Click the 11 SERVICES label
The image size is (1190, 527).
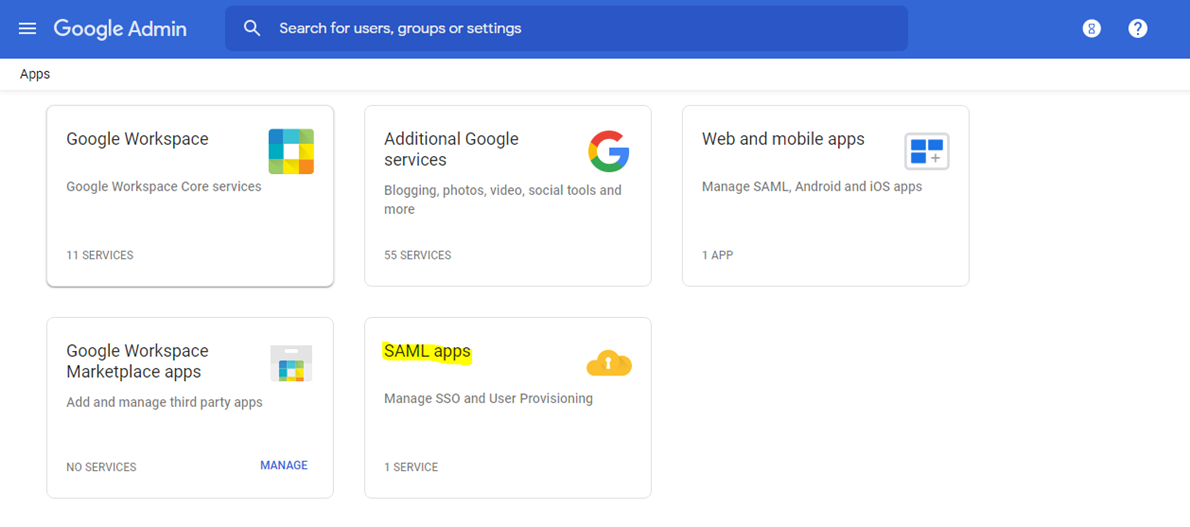coord(100,255)
